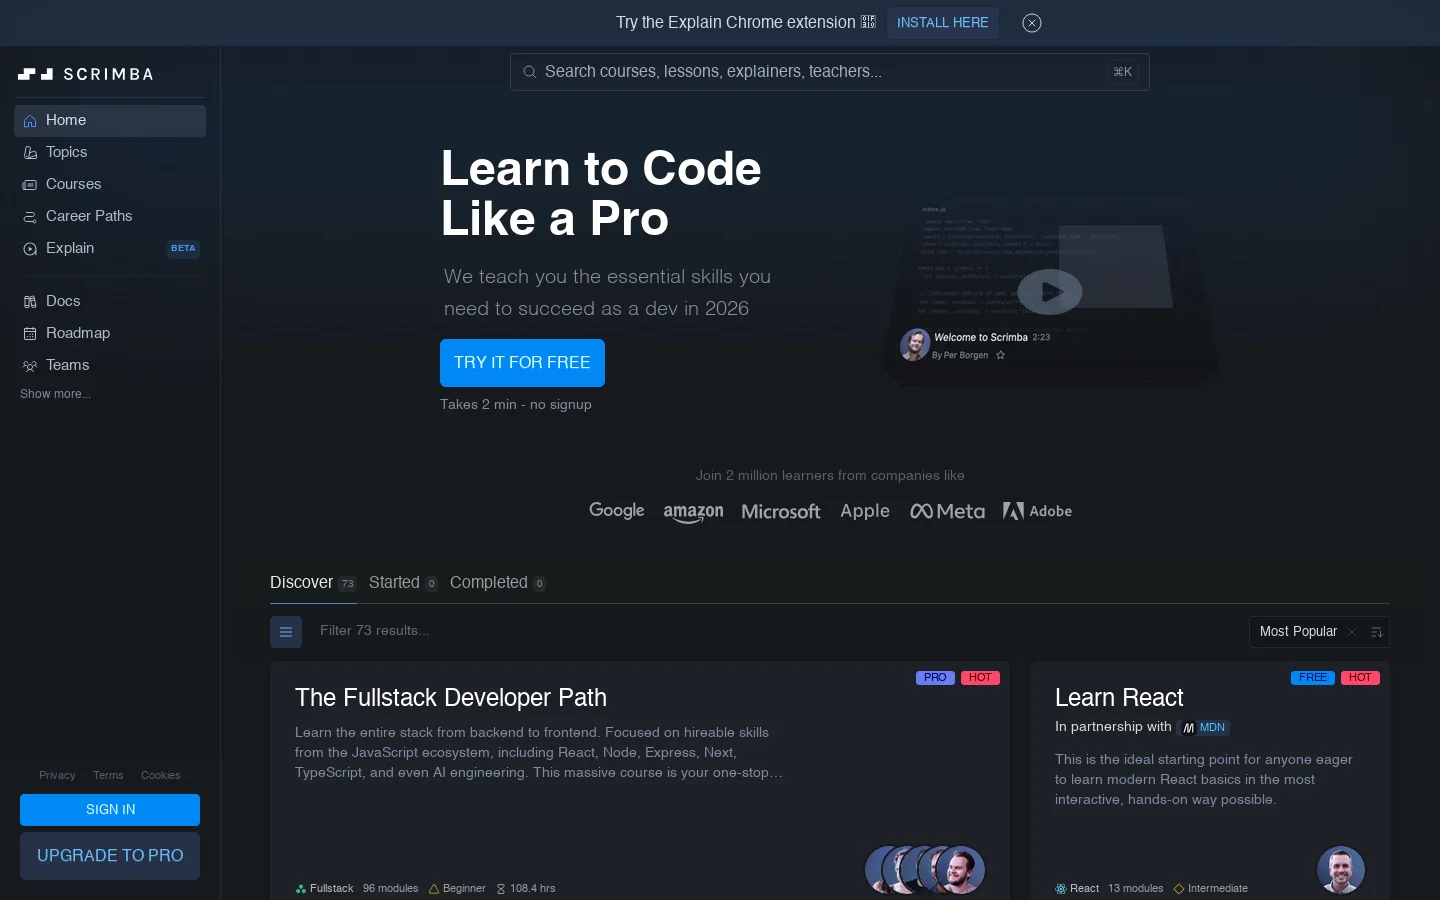Click TRY IT FOR FREE button
The image size is (1440, 900).
[522, 363]
